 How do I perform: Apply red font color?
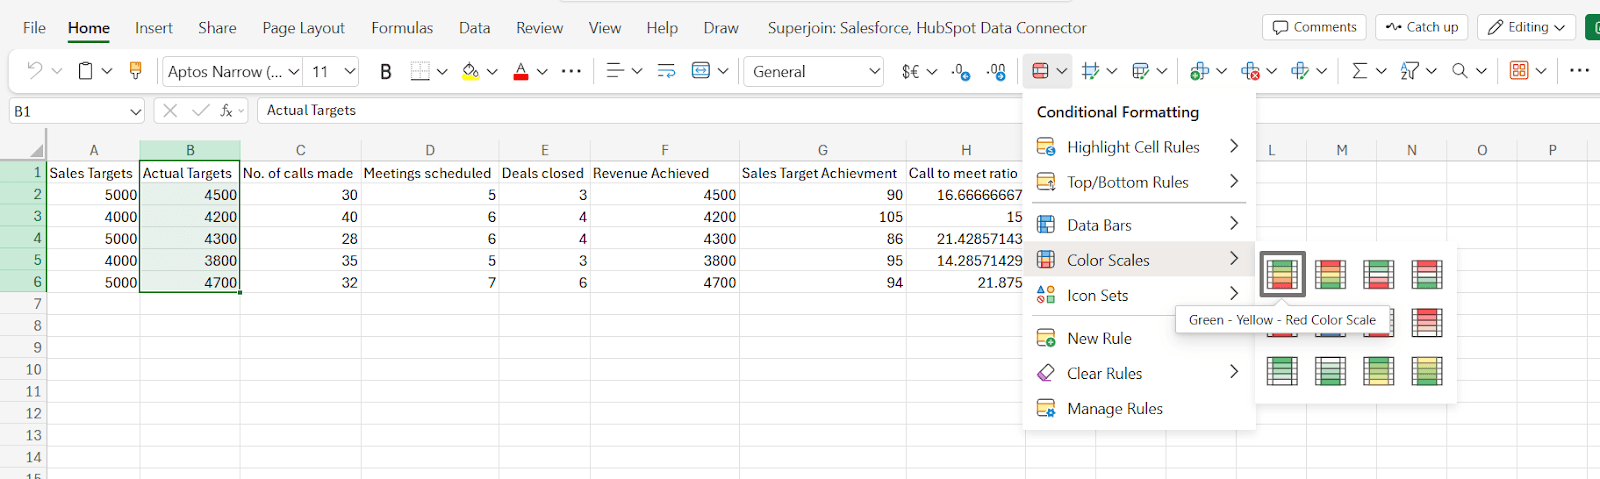pos(520,71)
